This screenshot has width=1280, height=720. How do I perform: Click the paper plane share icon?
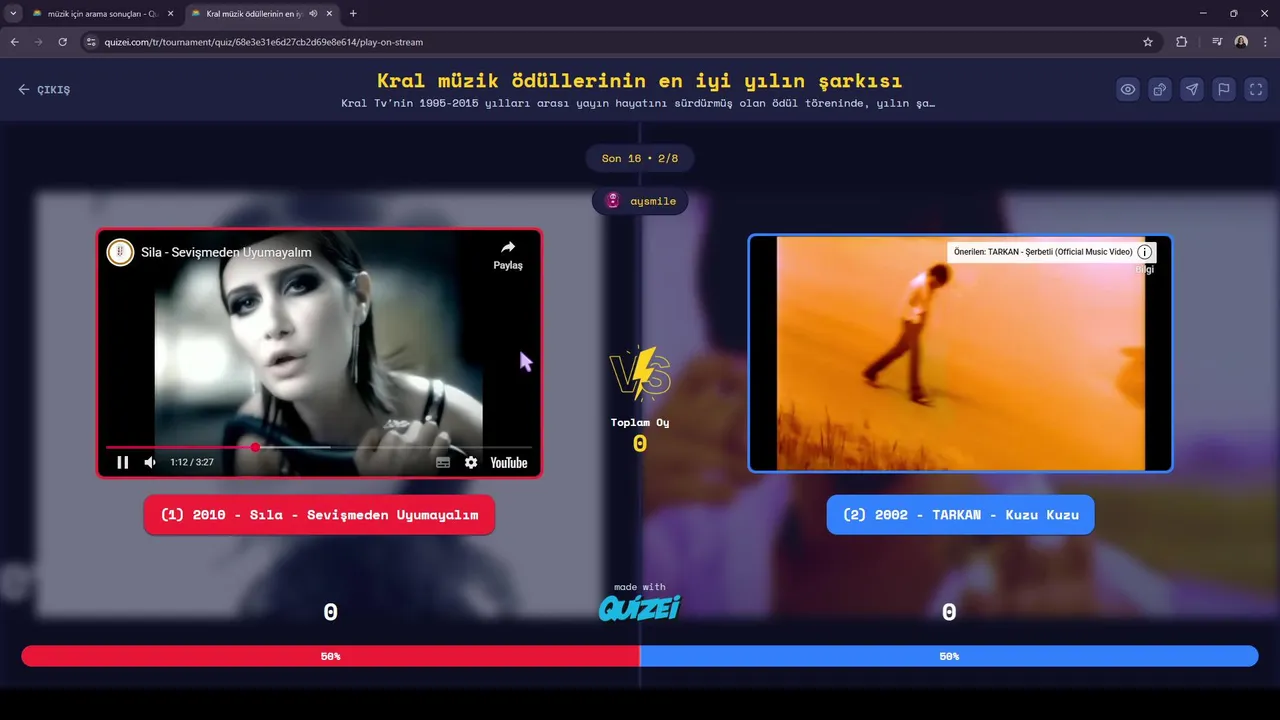pos(1192,89)
